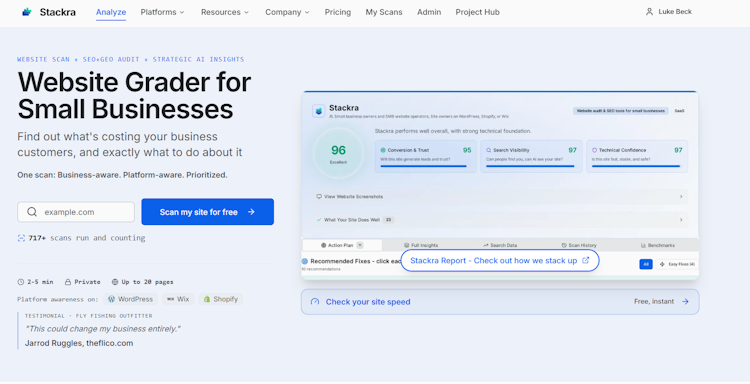The height and width of the screenshot is (384, 750).
Task: Switch to the Search Data tab
Action: click(500, 245)
